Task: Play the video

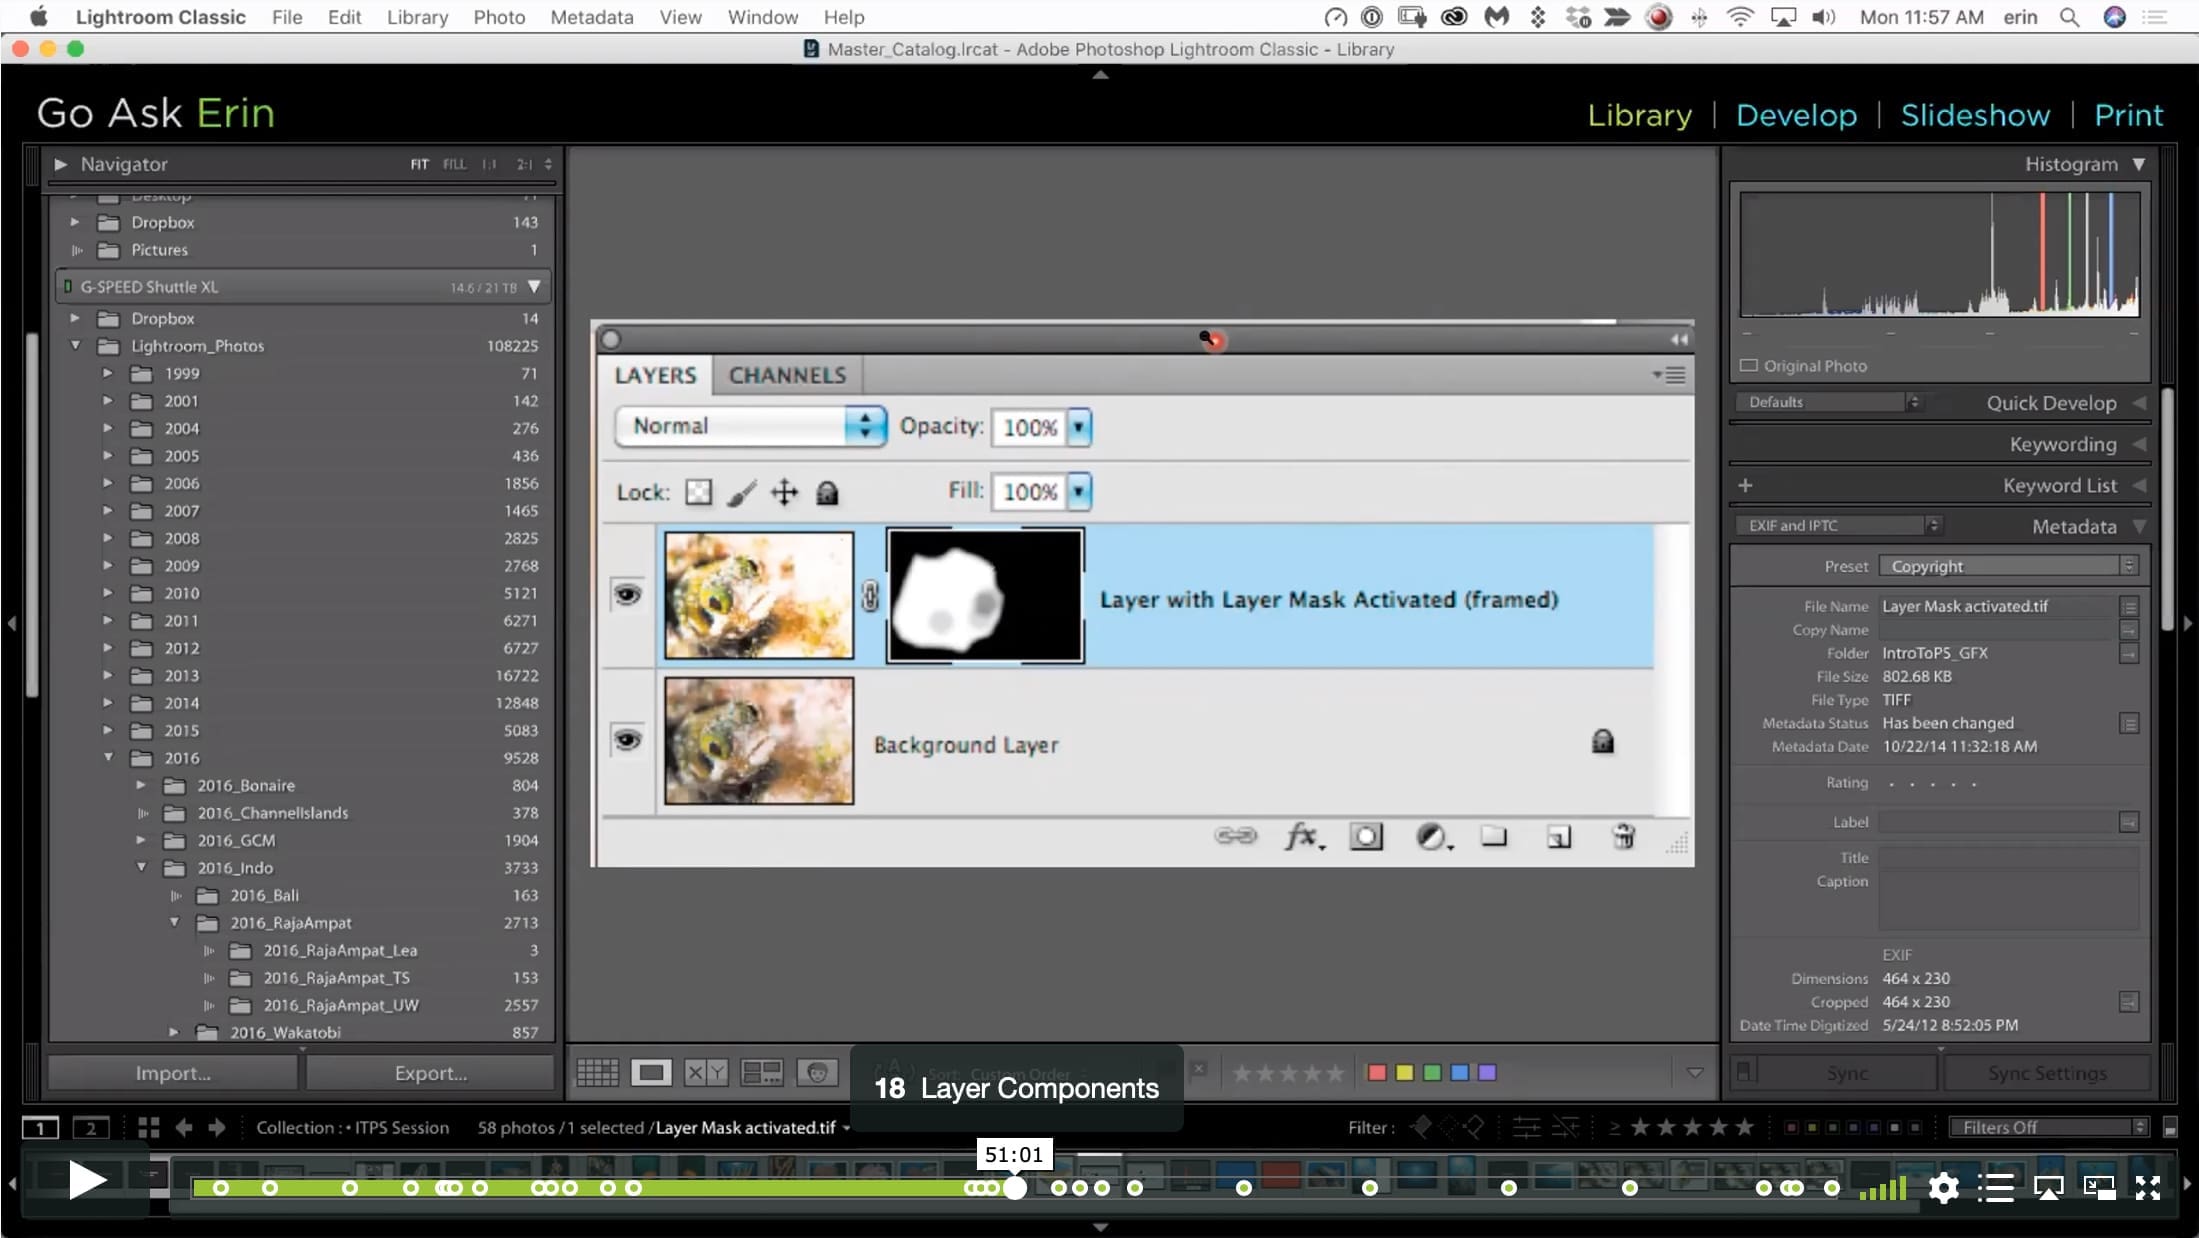Action: pos(87,1181)
